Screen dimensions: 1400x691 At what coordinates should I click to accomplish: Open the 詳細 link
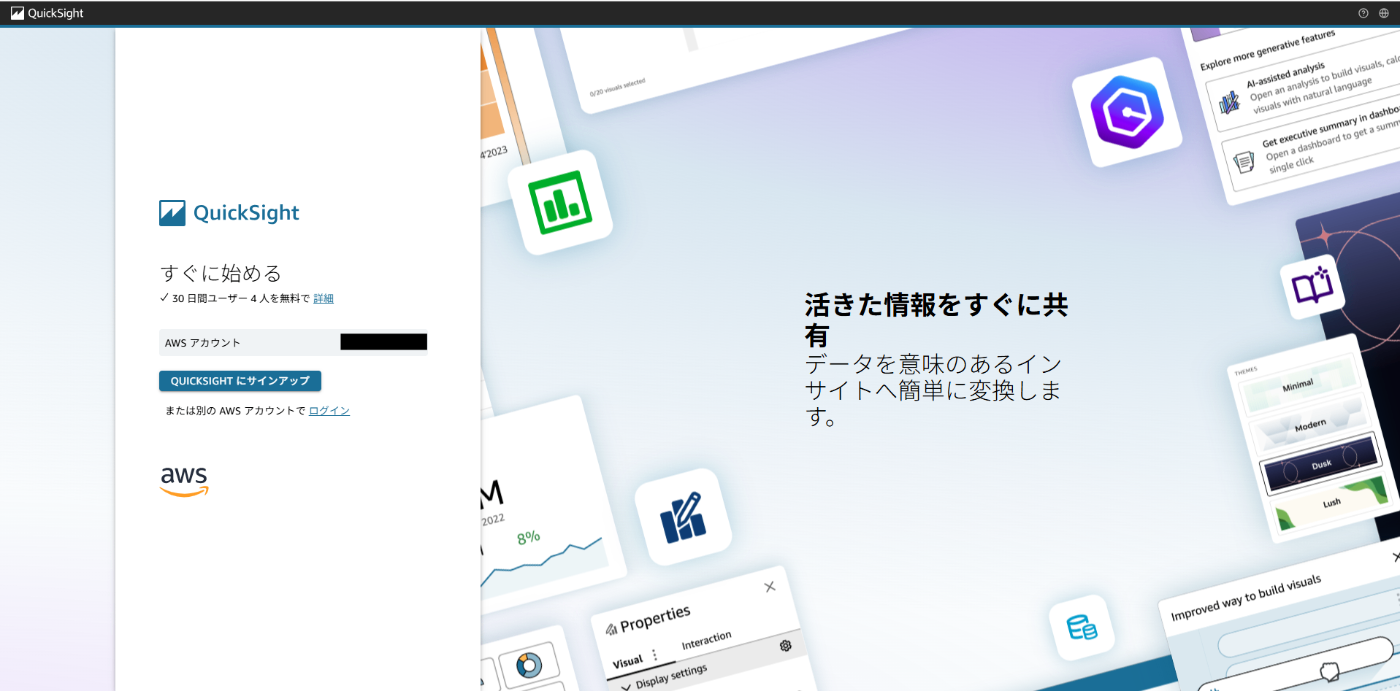coord(323,298)
